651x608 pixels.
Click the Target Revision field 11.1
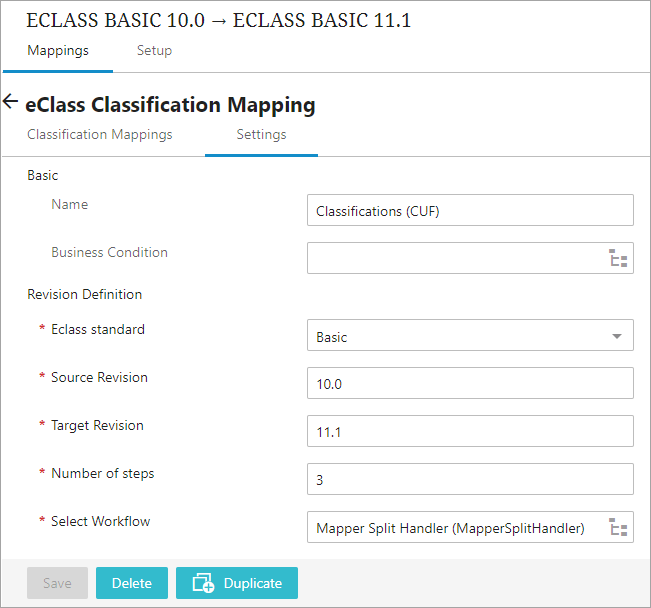(470, 431)
